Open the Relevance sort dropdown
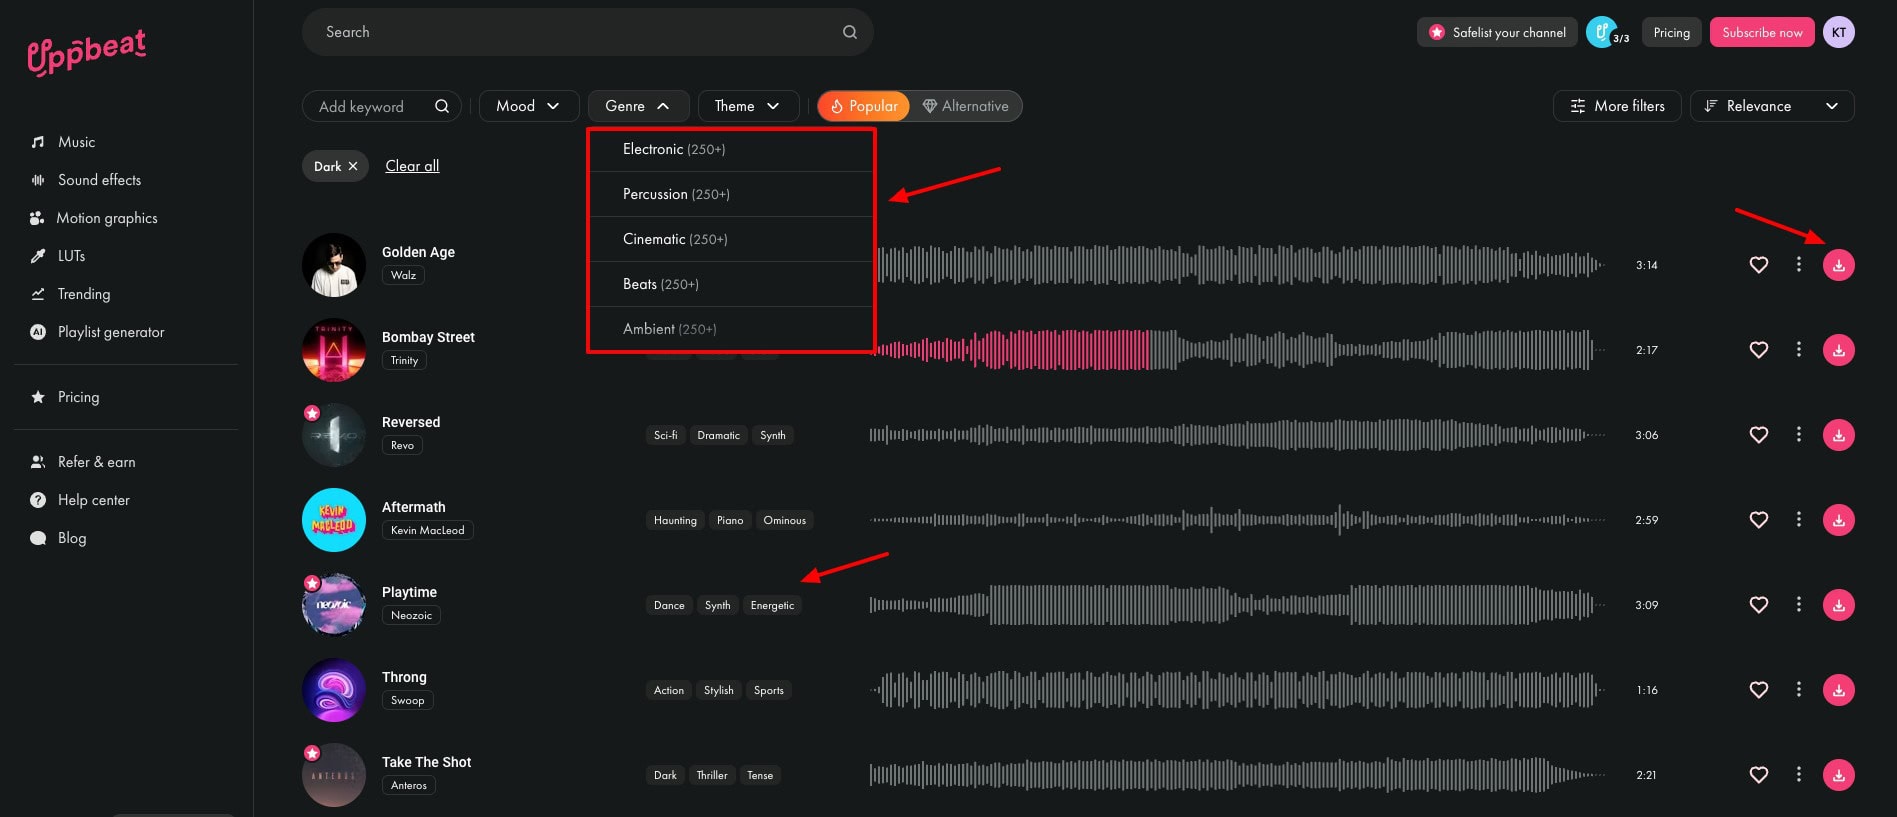Image resolution: width=1897 pixels, height=817 pixels. 1771,106
